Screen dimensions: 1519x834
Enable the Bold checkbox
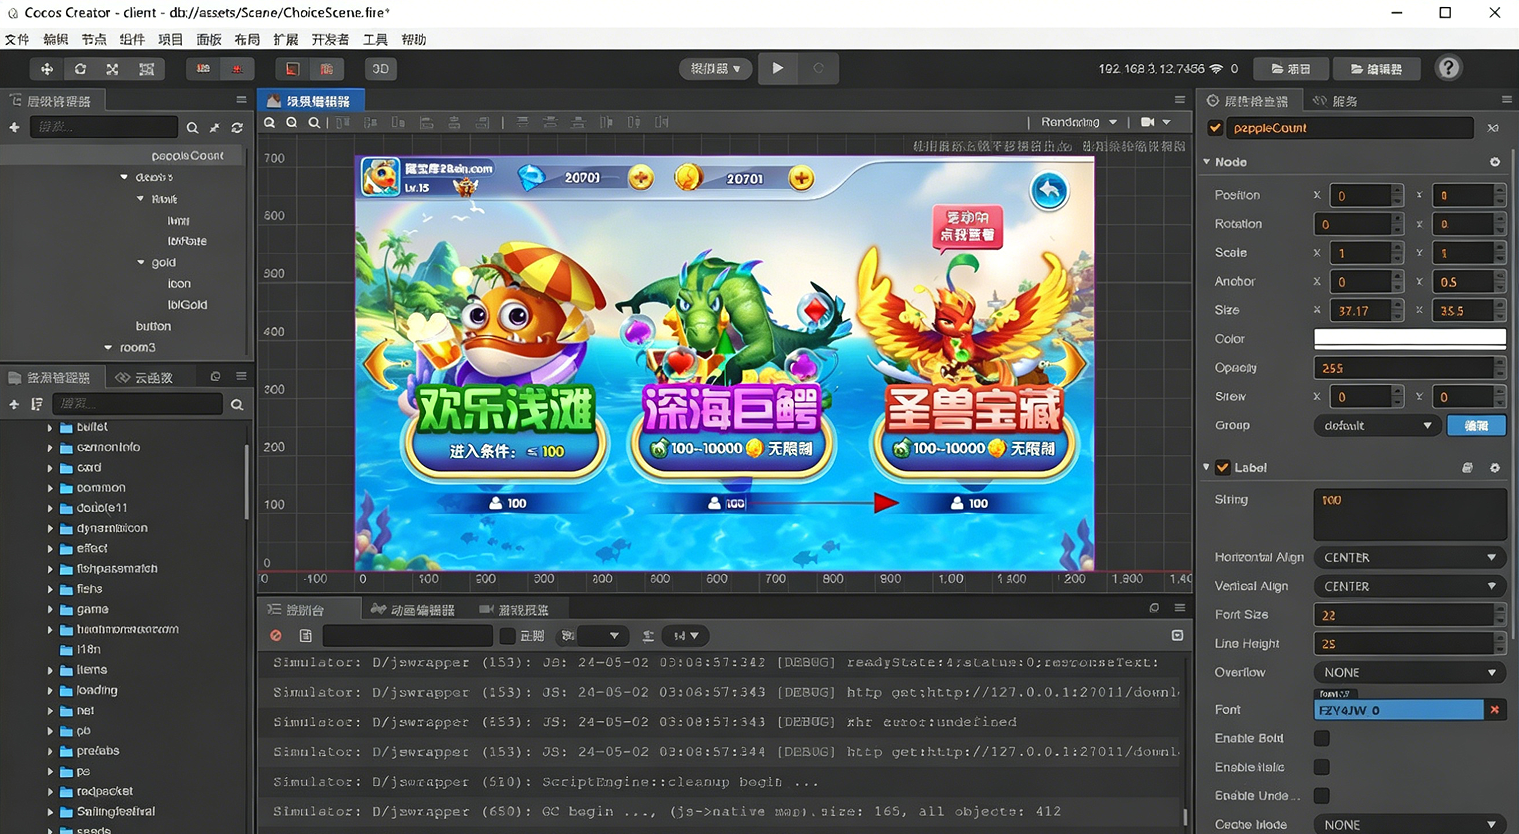pyautogui.click(x=1322, y=739)
